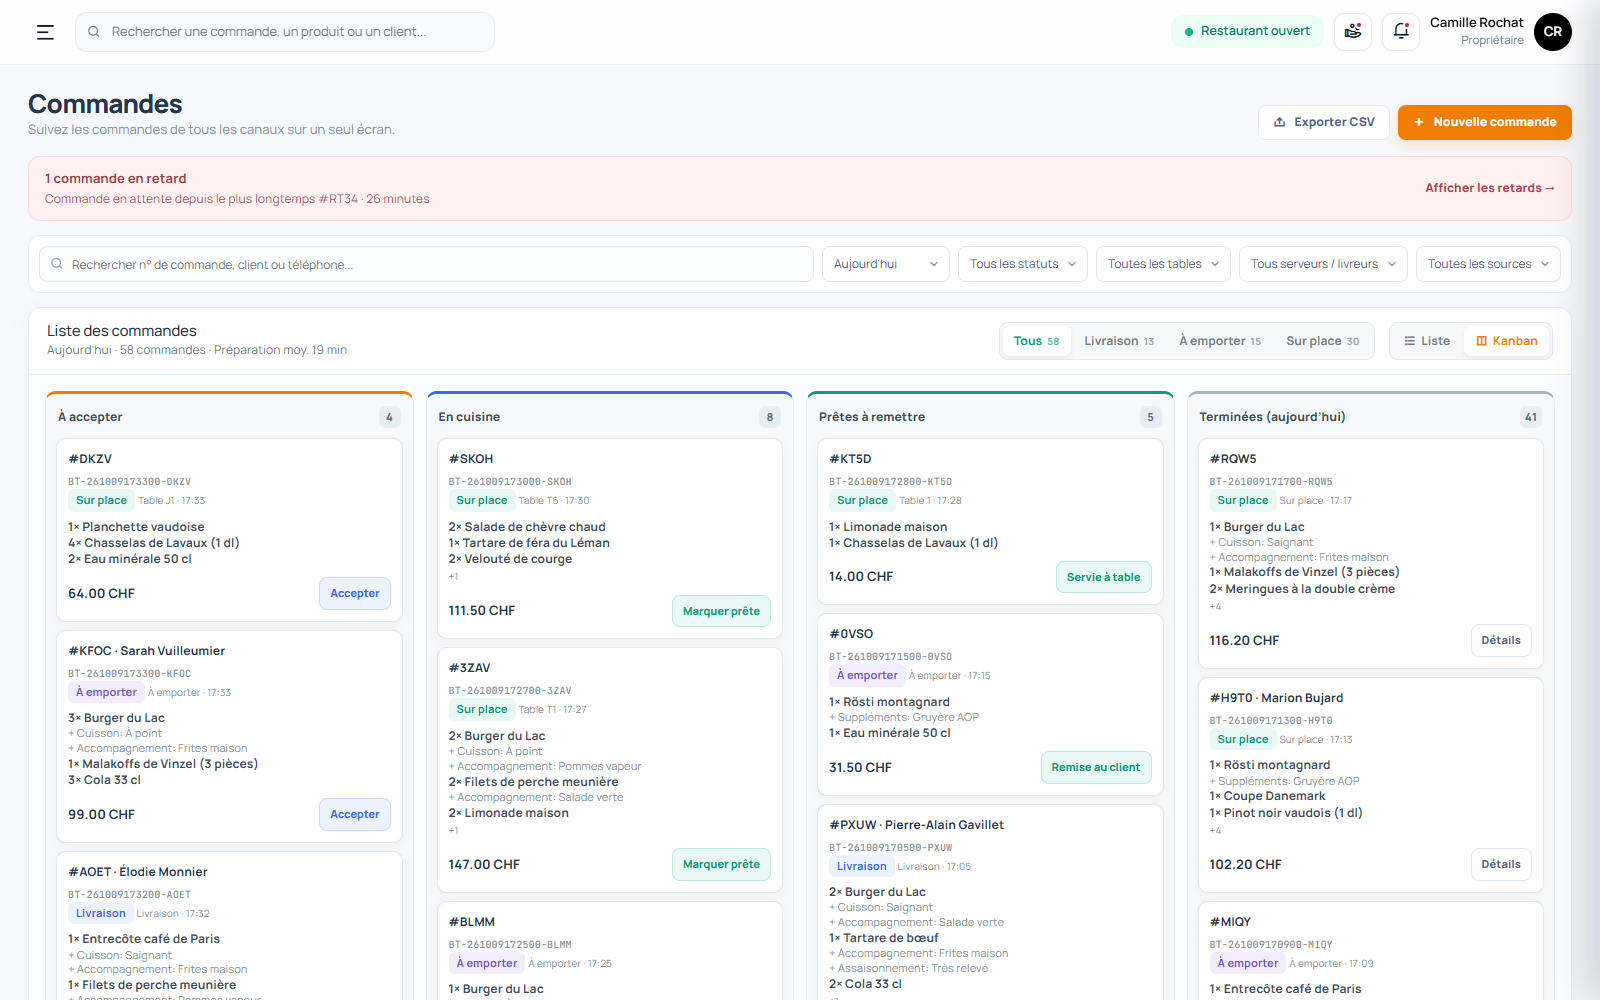Open the notifications bell
1600x1000 pixels.
coord(1401,32)
